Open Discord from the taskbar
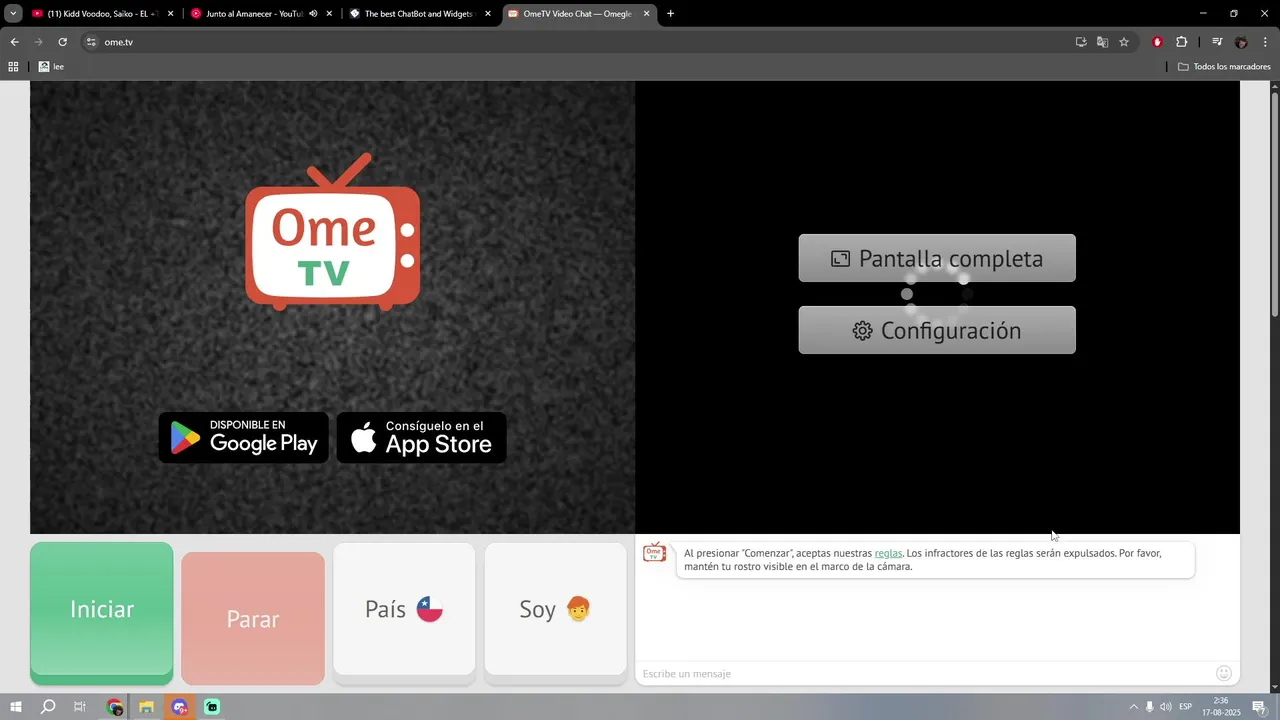The width and height of the screenshot is (1280, 720). pyautogui.click(x=179, y=707)
